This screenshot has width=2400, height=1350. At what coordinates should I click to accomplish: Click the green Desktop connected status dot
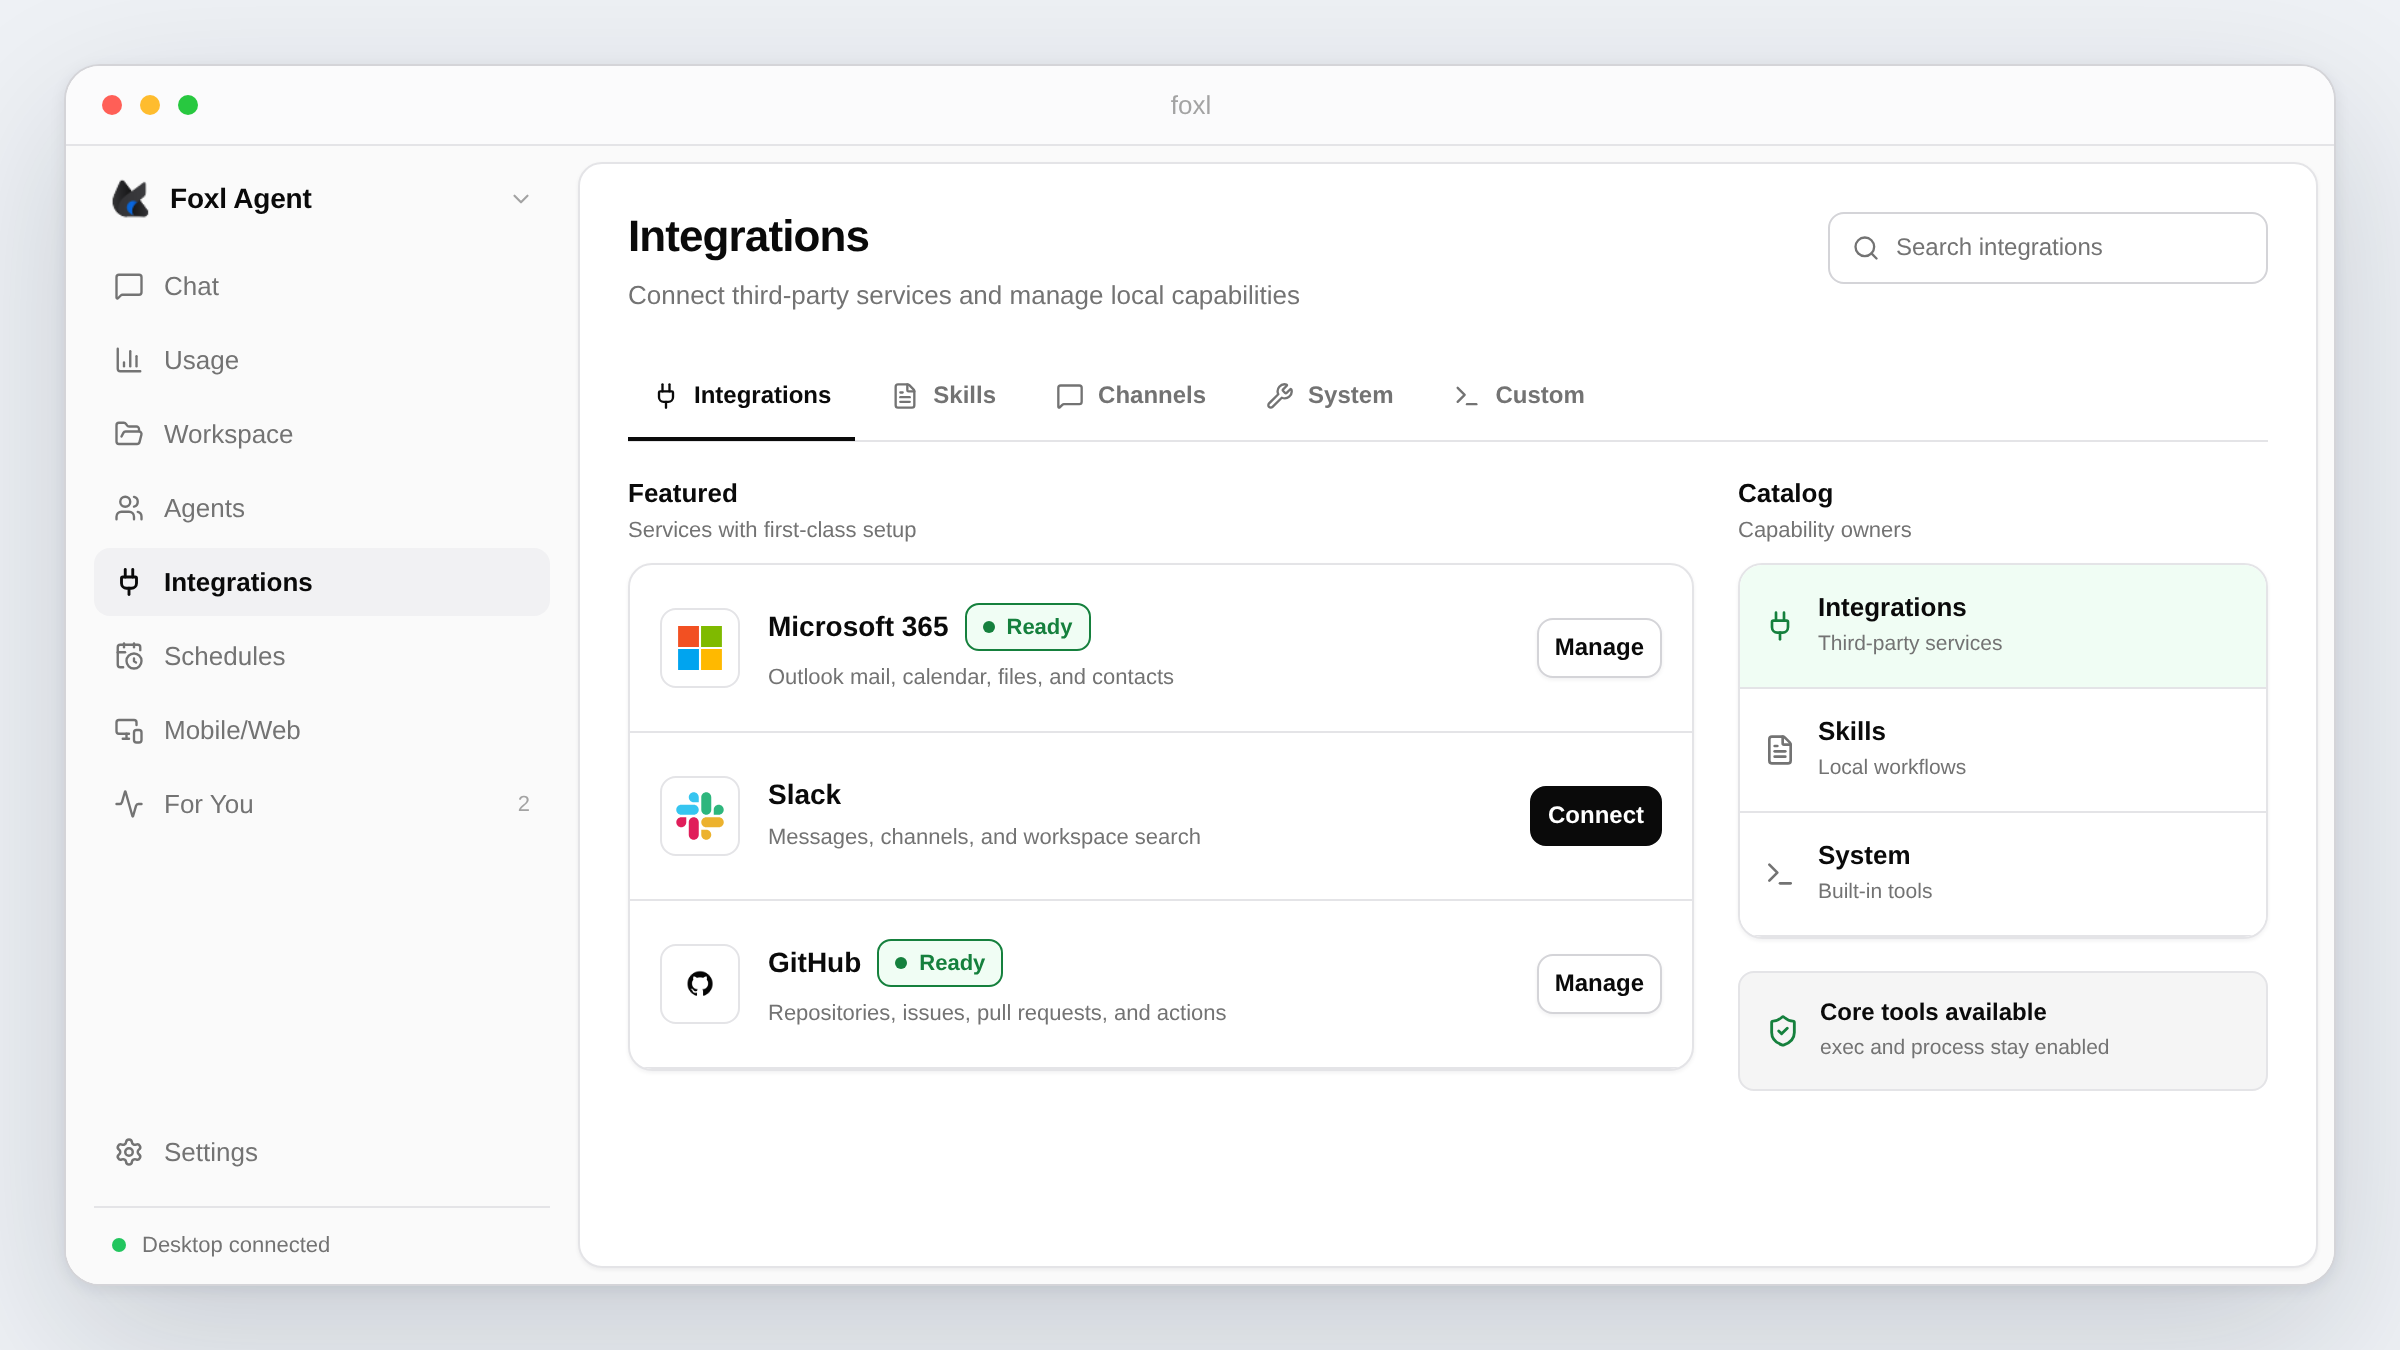[119, 1245]
